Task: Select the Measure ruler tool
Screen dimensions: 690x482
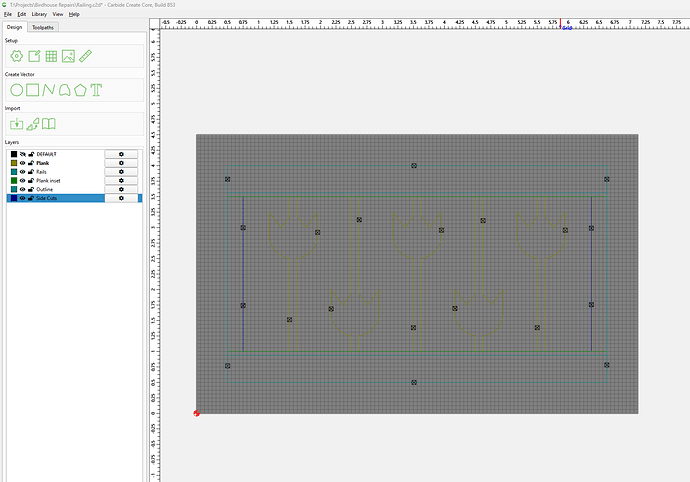Action: point(85,56)
